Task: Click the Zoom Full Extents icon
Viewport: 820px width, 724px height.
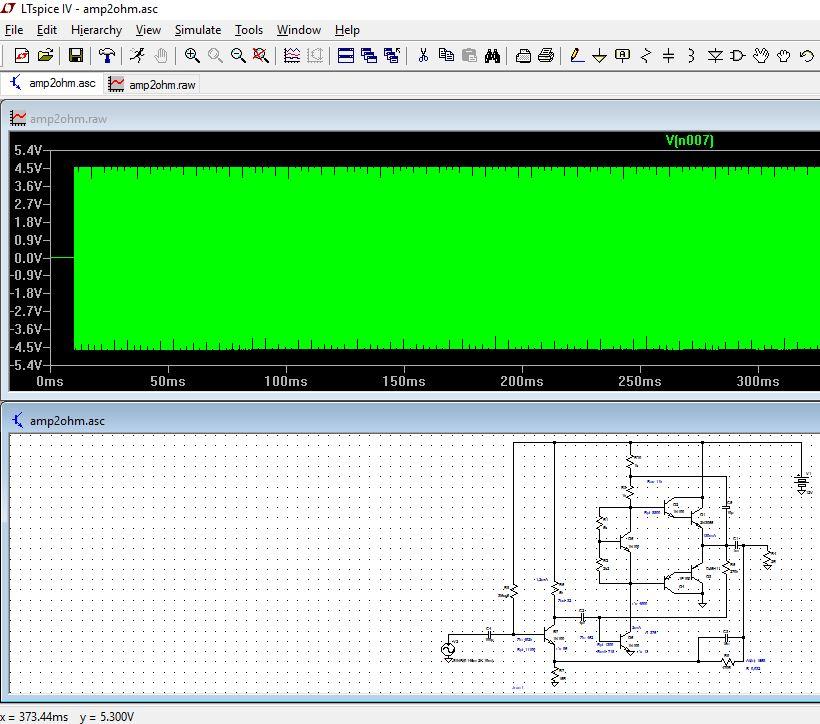Action: (x=260, y=55)
